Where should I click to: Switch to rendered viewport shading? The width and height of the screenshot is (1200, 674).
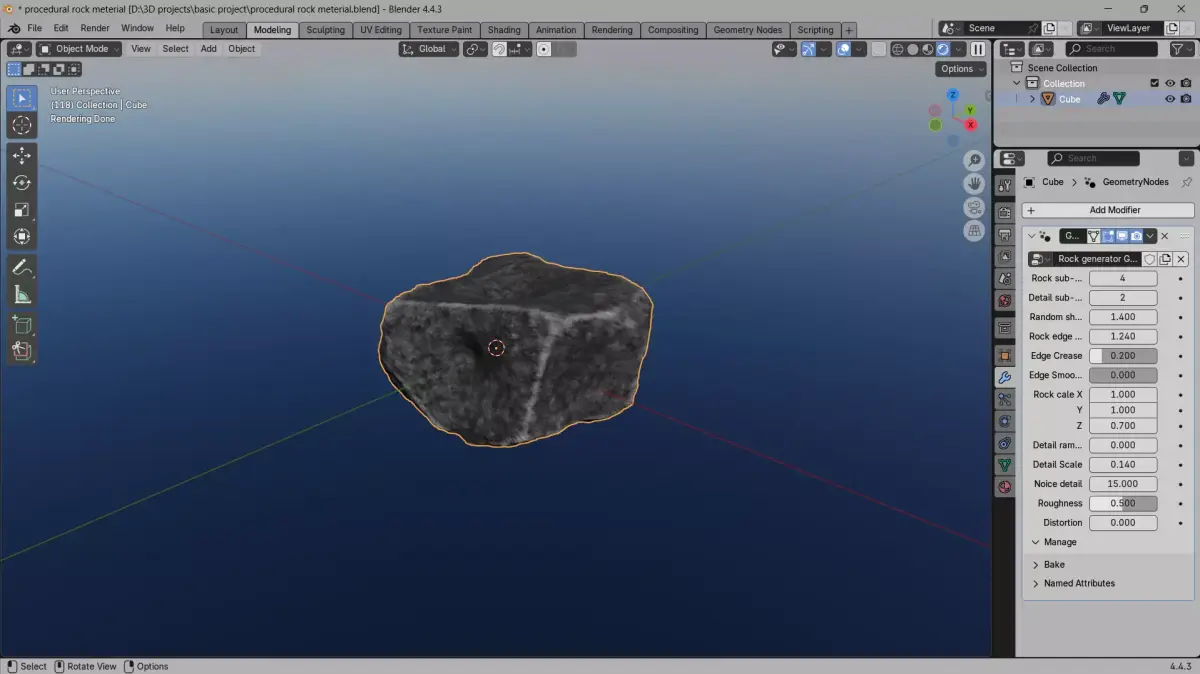tap(943, 49)
